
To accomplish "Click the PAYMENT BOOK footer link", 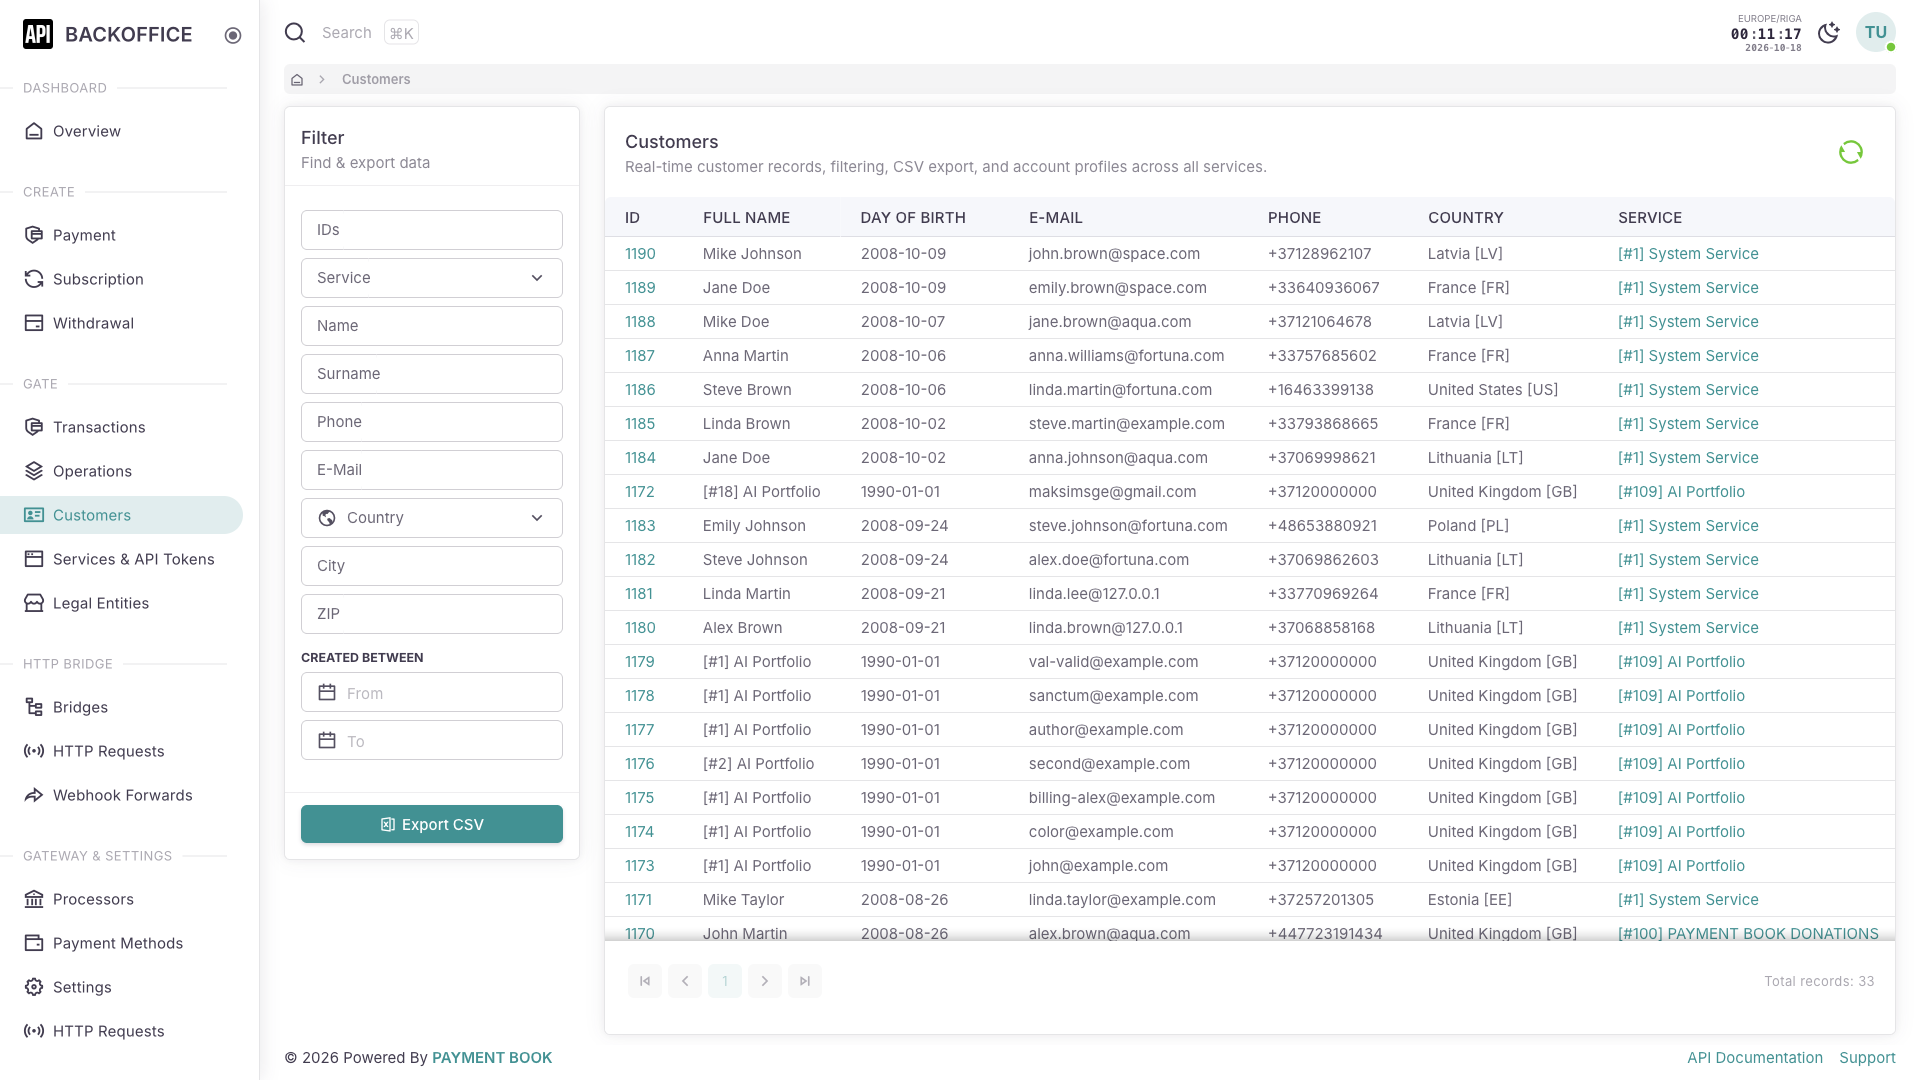I will (x=492, y=1058).
